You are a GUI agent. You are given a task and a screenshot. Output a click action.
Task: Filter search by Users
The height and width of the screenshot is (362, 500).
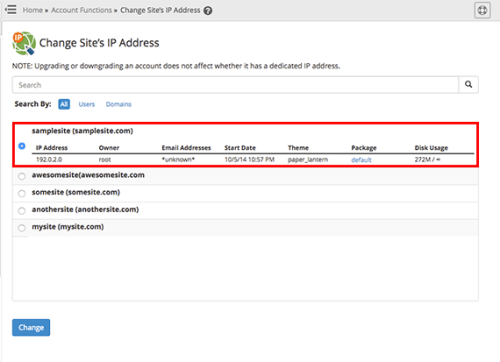[87, 104]
